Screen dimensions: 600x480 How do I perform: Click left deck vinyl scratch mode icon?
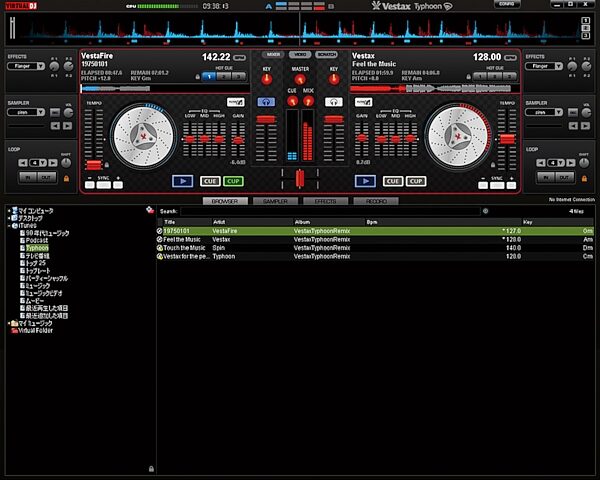236,102
